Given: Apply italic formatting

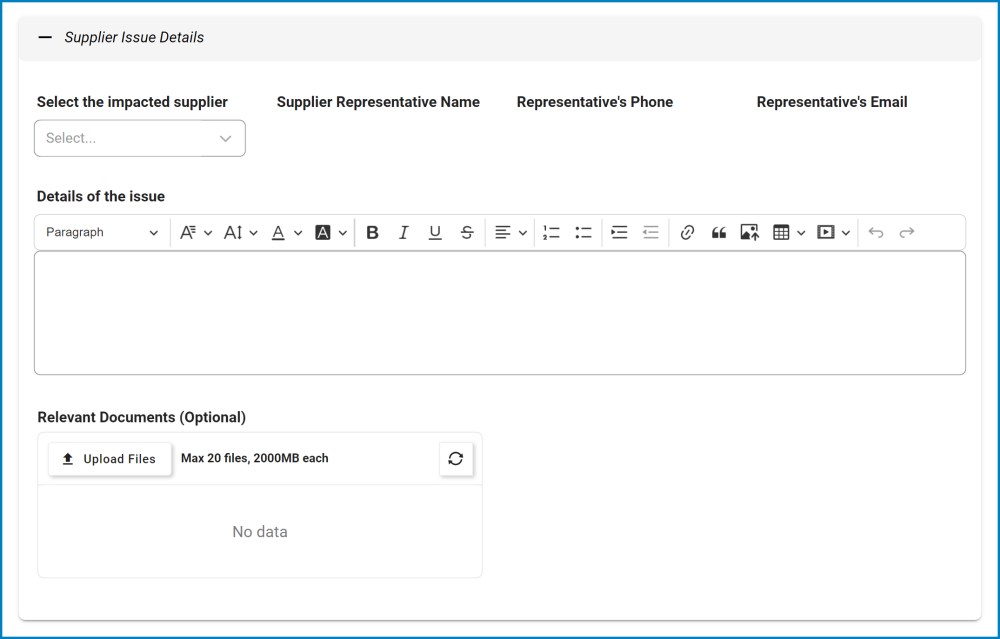Looking at the screenshot, I should coord(404,233).
